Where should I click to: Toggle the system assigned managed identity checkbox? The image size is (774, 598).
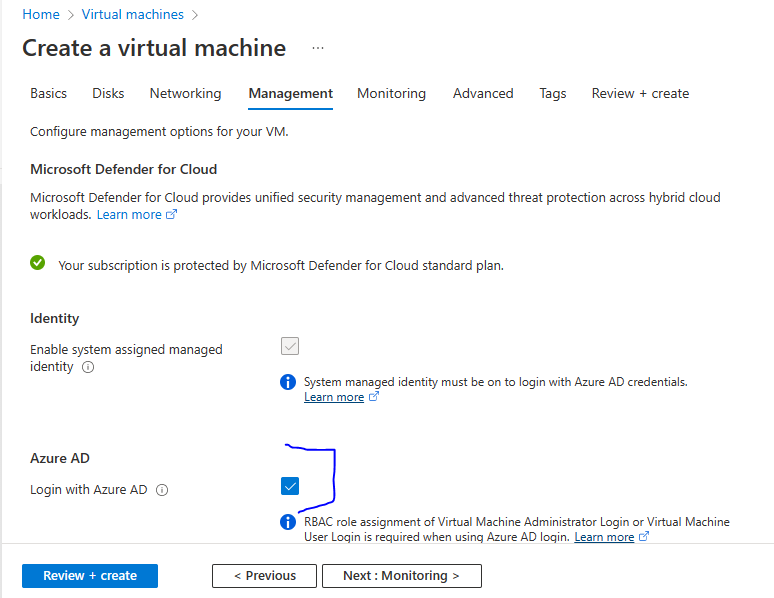pos(290,346)
